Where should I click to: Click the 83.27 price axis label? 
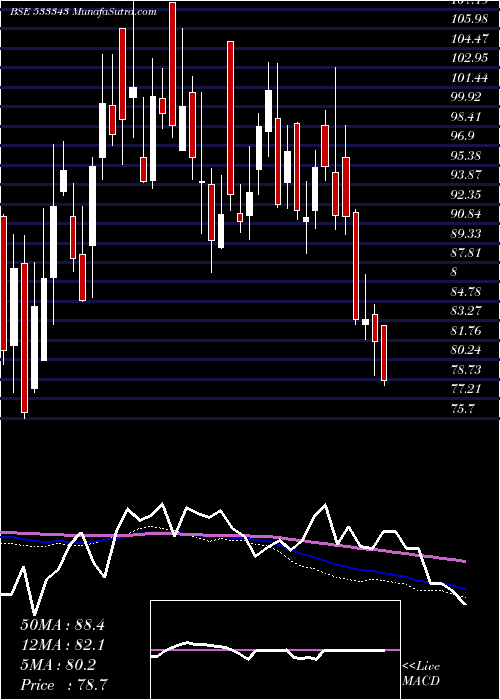coord(468,311)
